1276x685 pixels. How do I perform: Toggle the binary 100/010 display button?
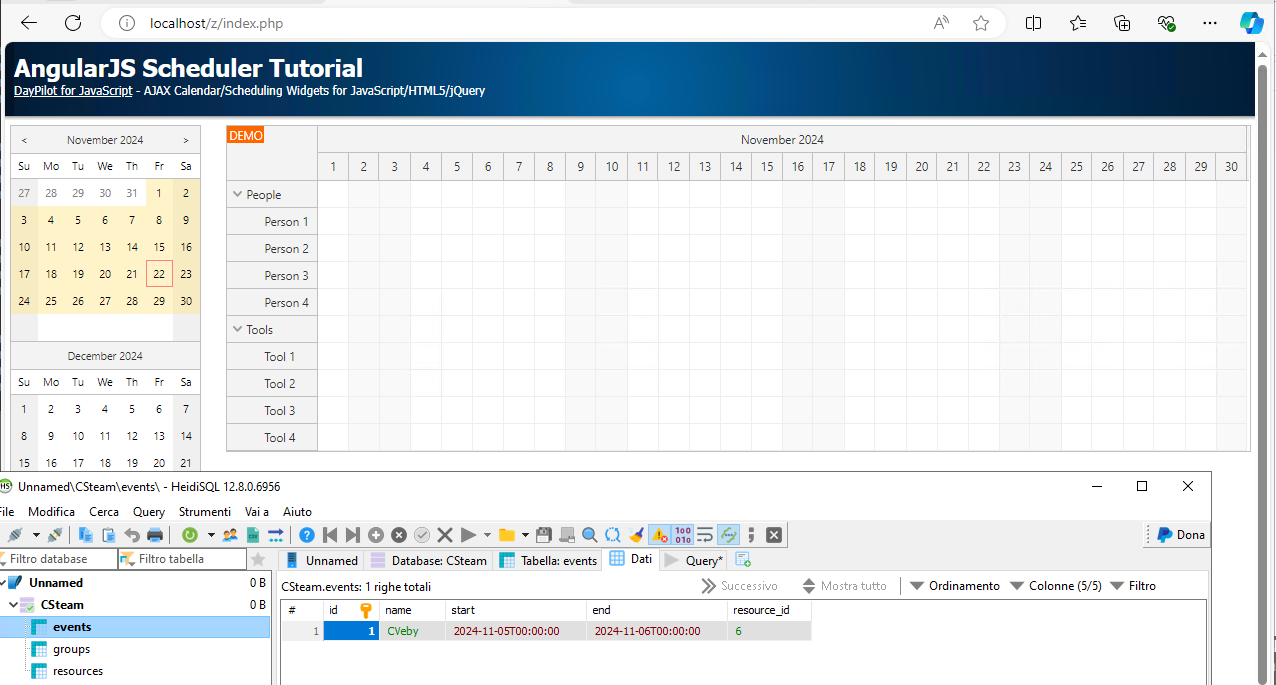tap(683, 535)
